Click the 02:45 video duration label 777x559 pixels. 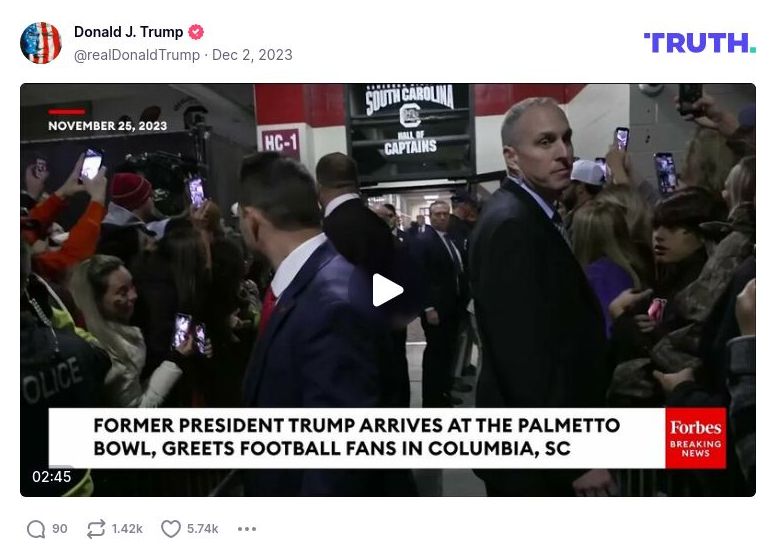click(52, 477)
